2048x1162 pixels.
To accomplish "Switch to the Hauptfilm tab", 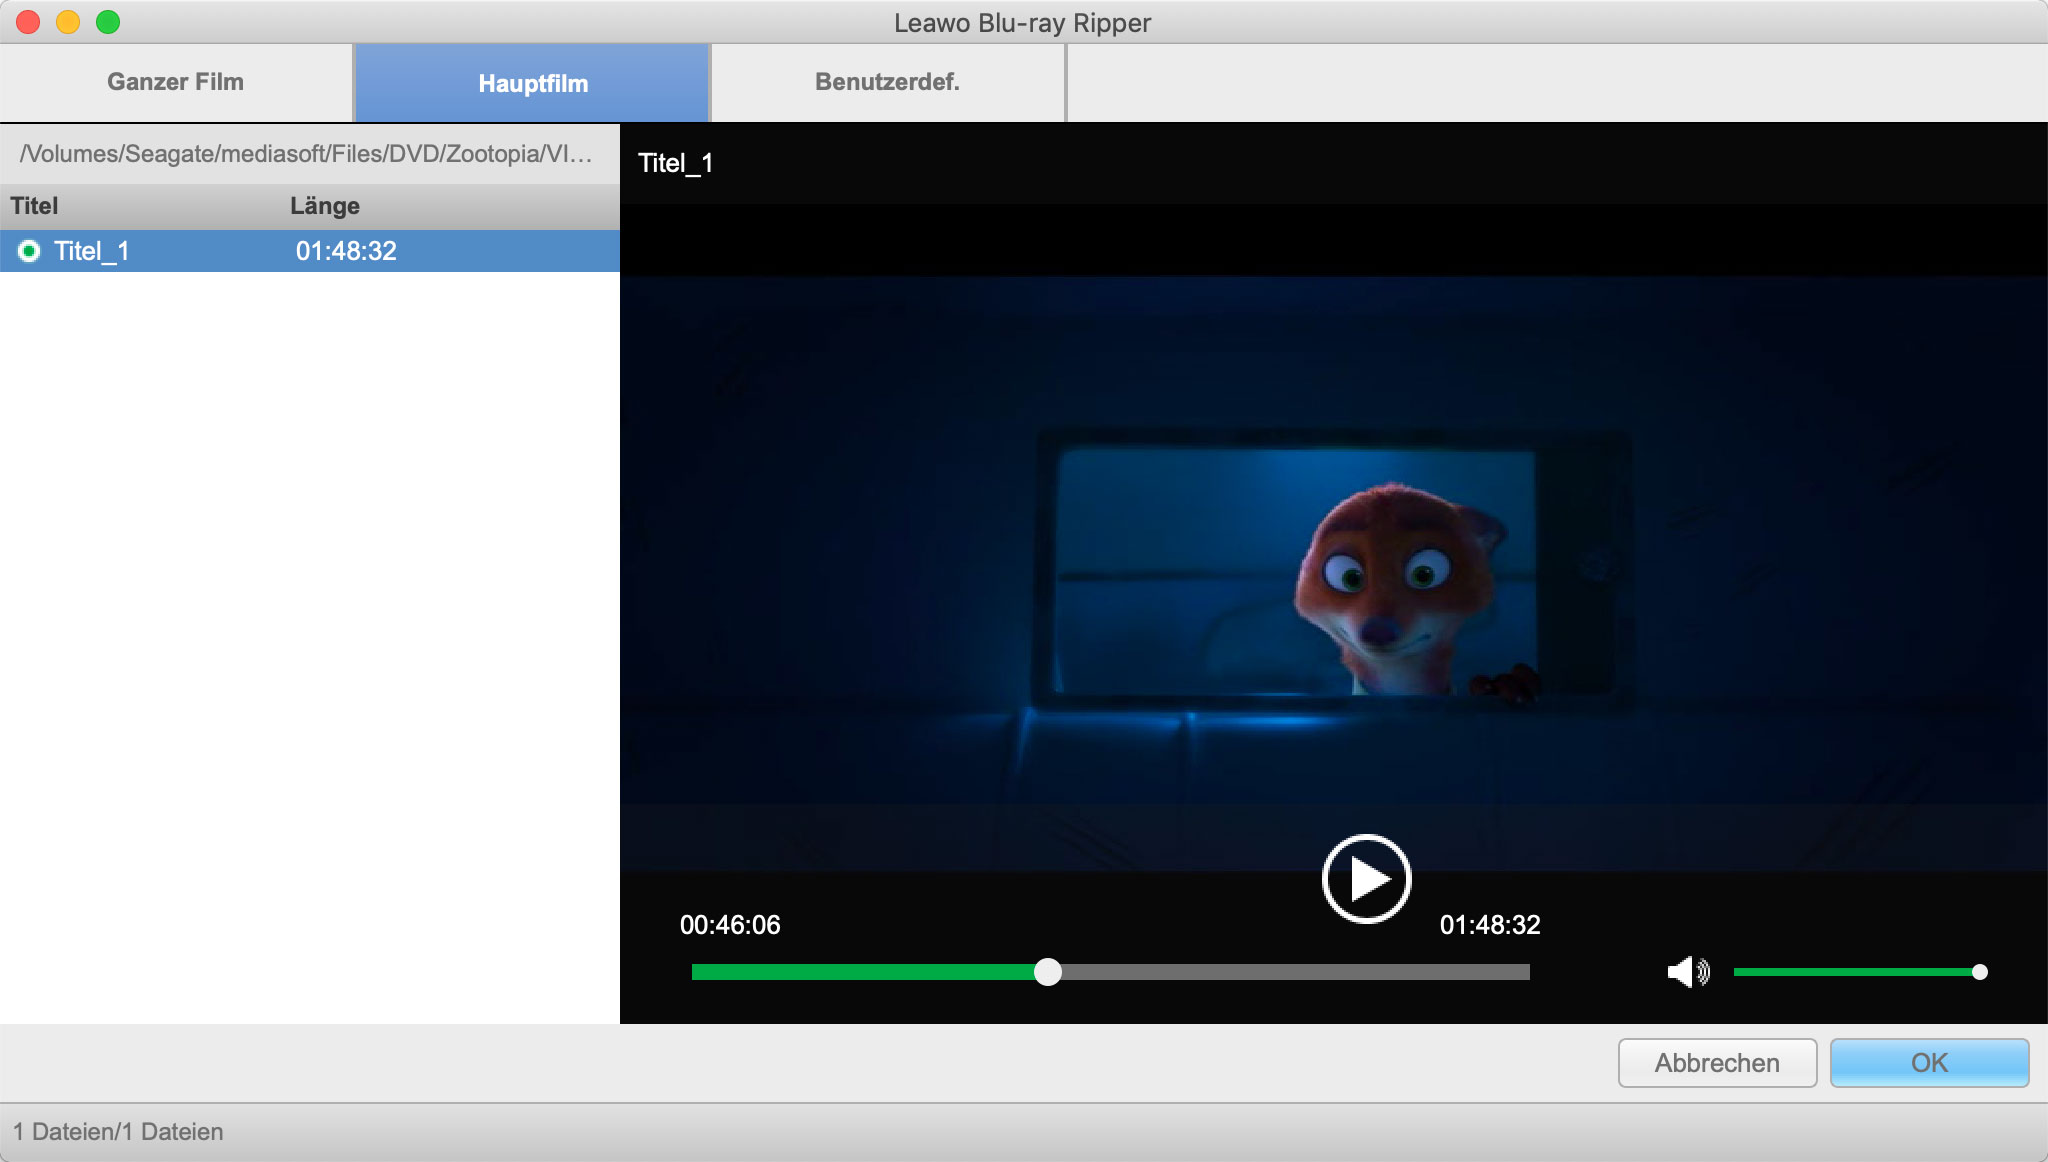I will pos(533,83).
